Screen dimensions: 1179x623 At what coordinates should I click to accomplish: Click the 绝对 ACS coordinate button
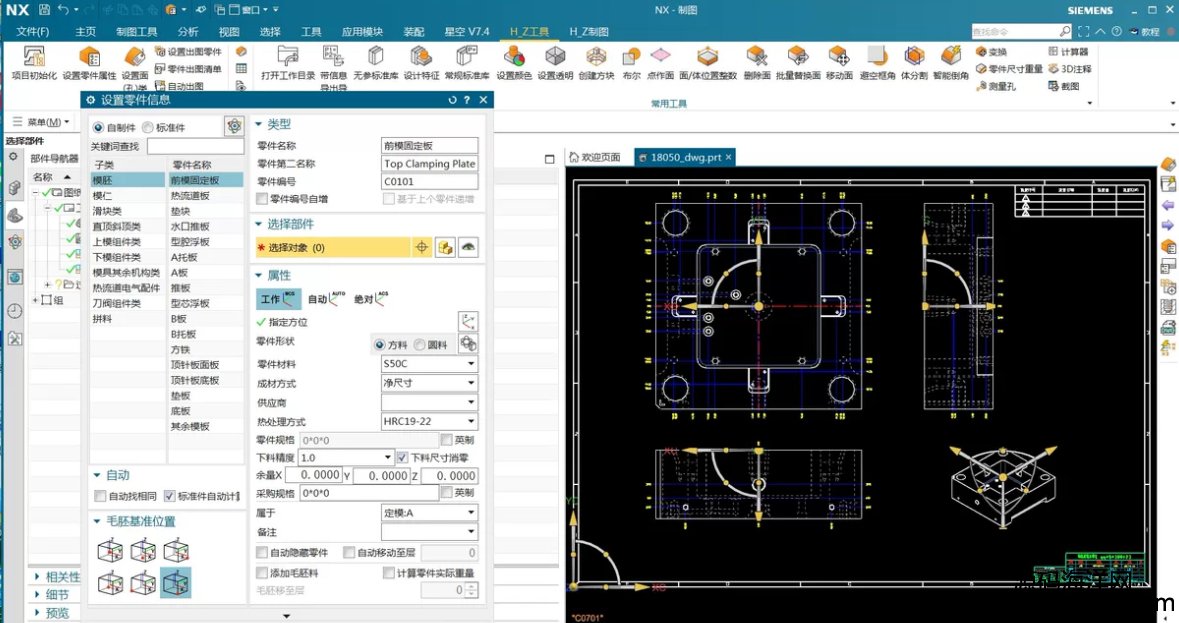[x=371, y=299]
